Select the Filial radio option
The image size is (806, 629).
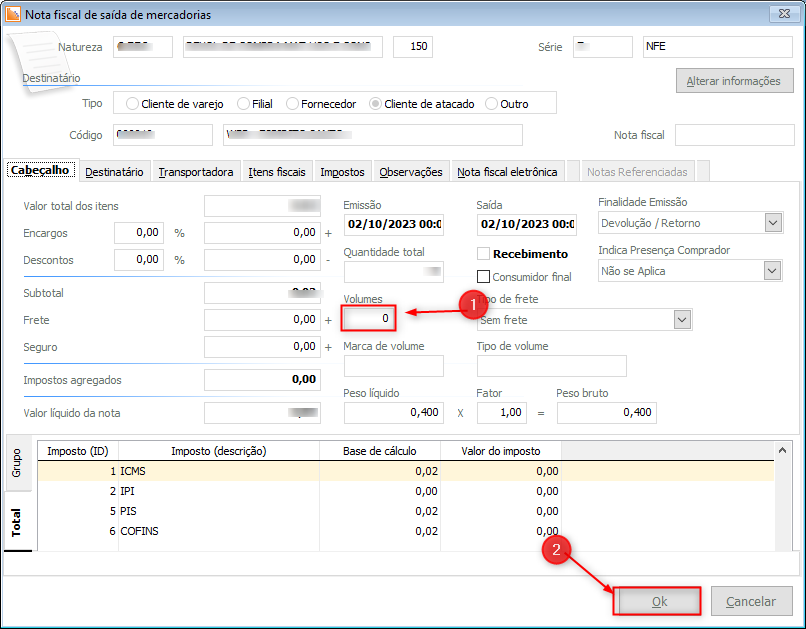[x=244, y=103]
